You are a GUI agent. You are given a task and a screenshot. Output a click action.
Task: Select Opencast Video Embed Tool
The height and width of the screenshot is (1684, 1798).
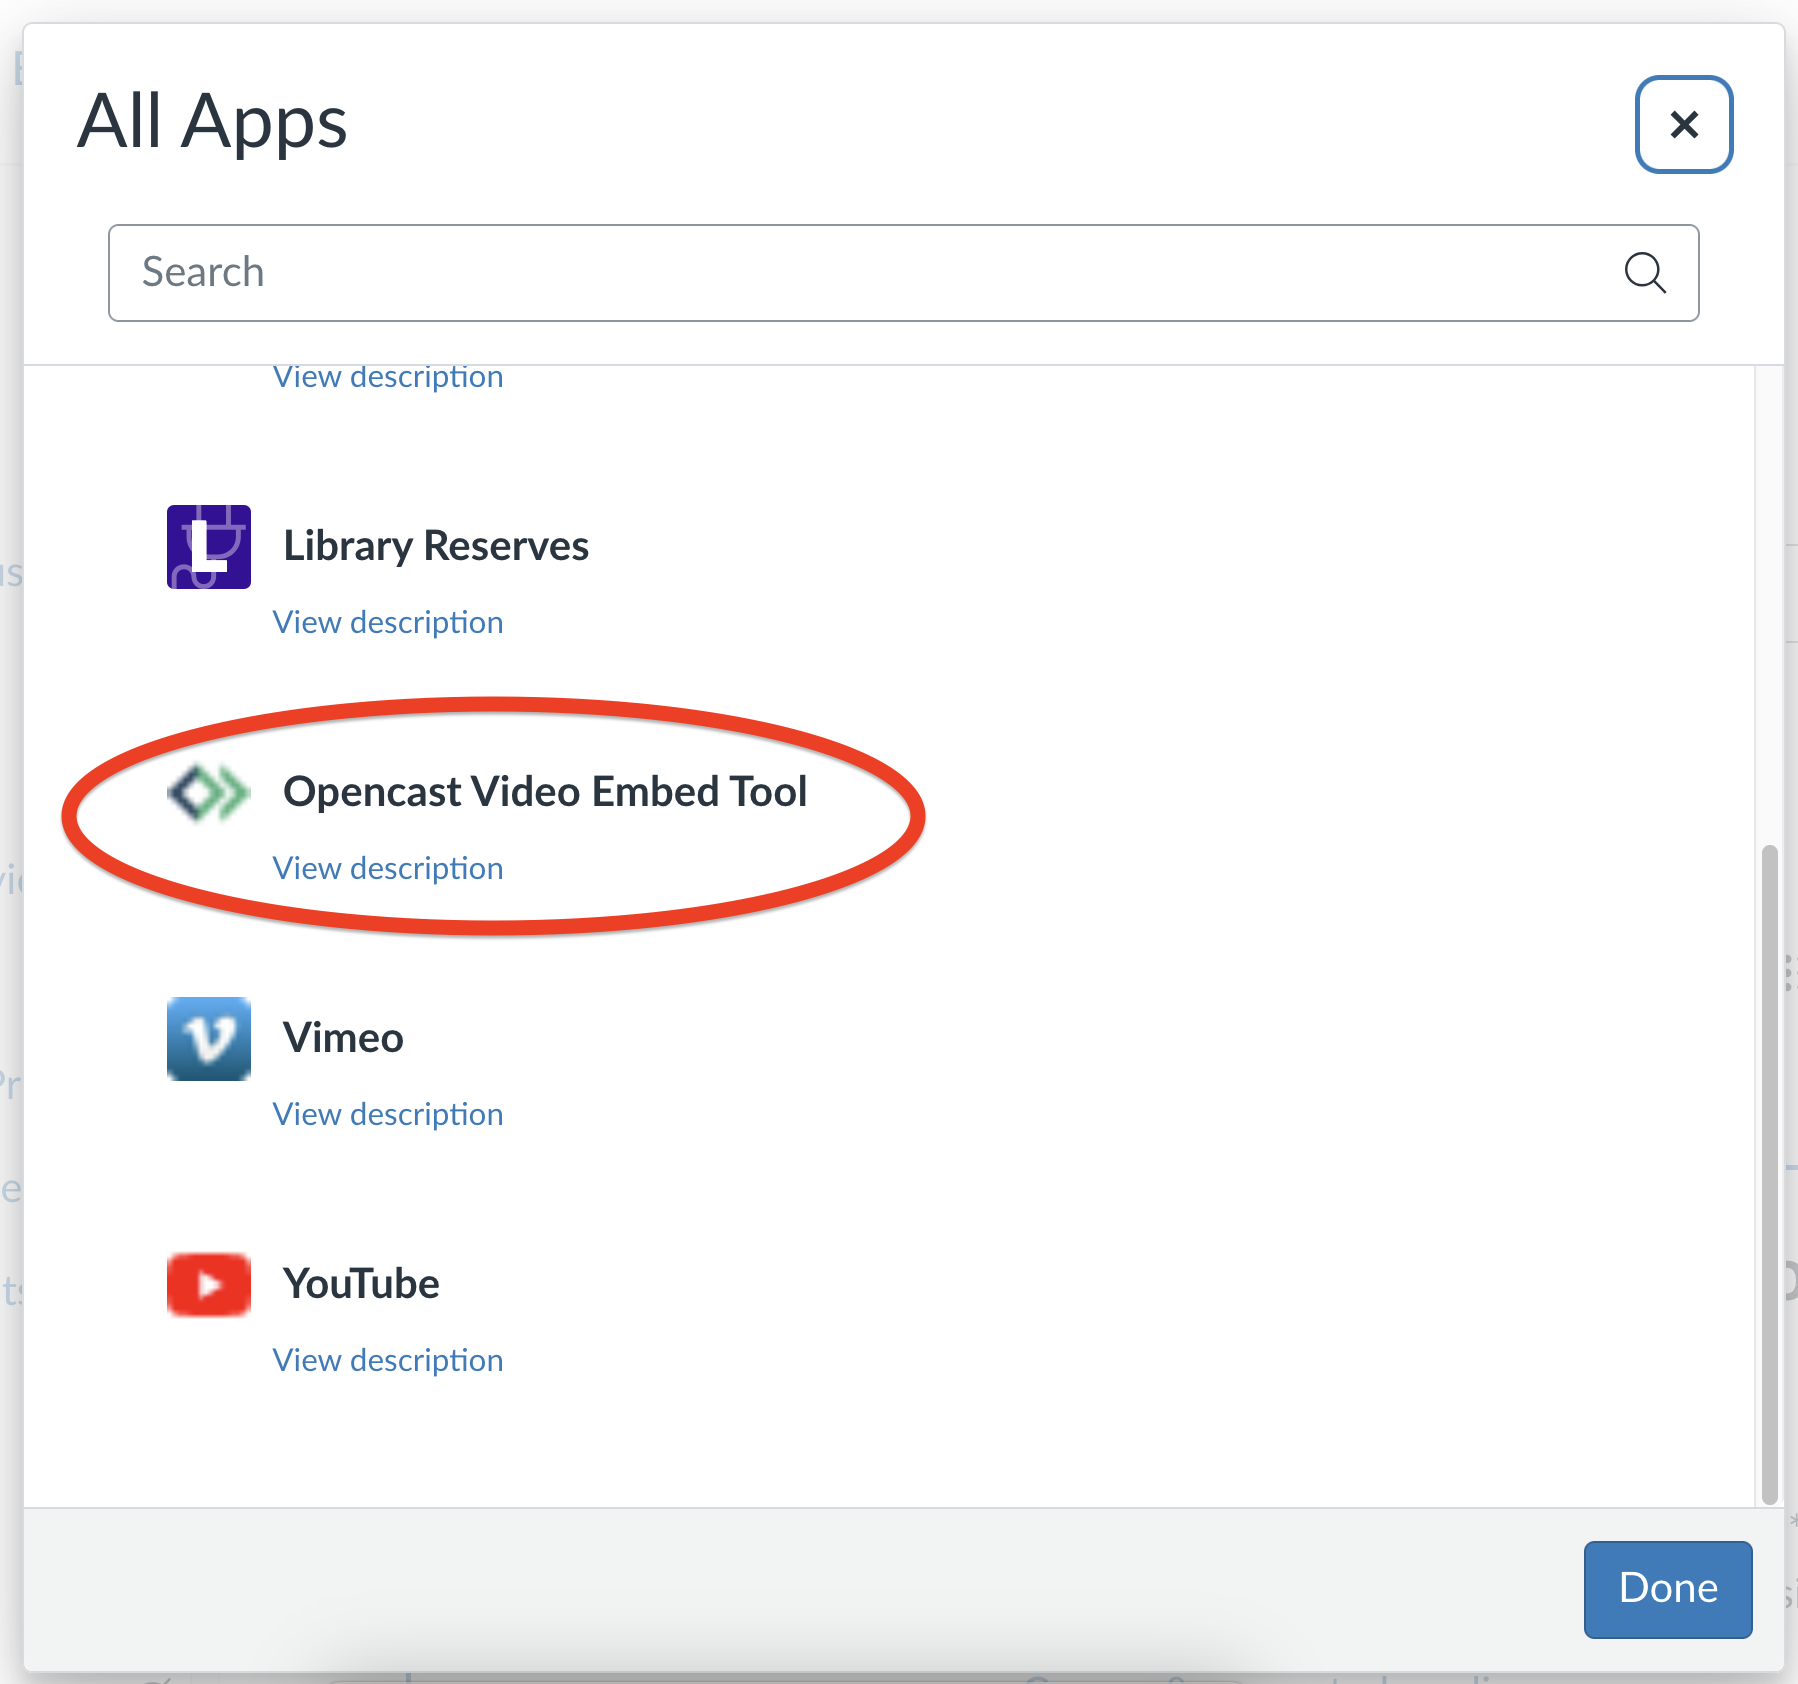(x=545, y=792)
